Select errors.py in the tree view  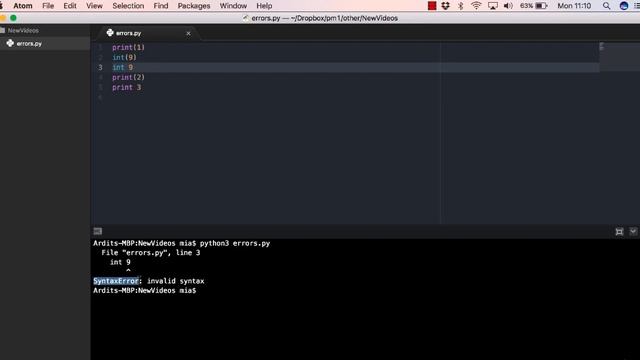pos(29,44)
